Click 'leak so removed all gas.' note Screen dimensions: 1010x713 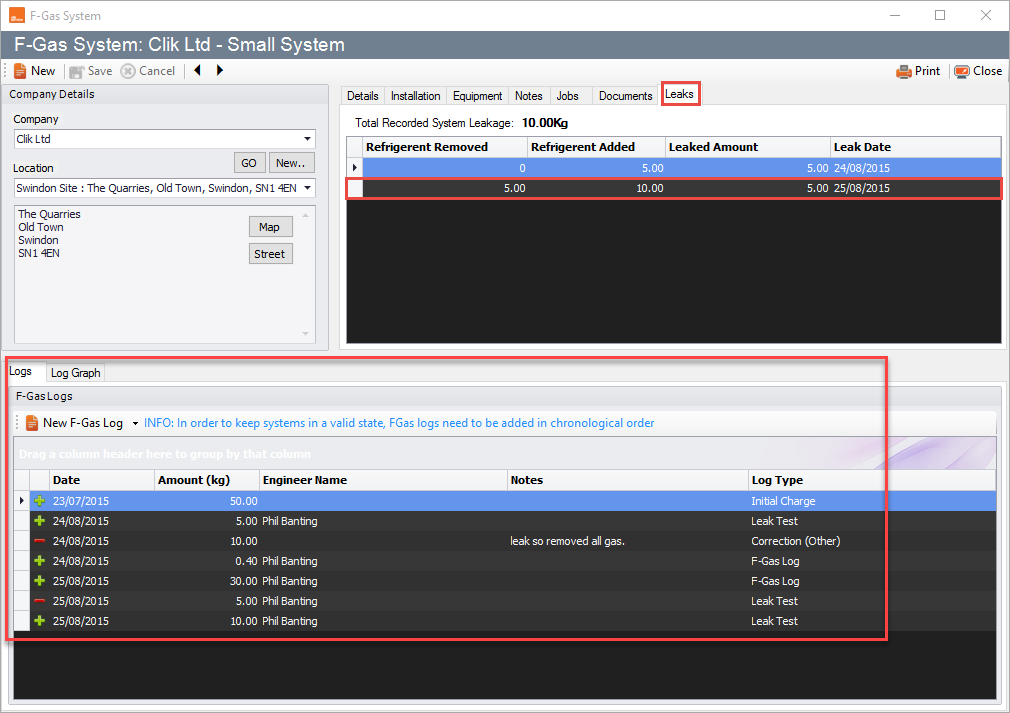point(567,541)
